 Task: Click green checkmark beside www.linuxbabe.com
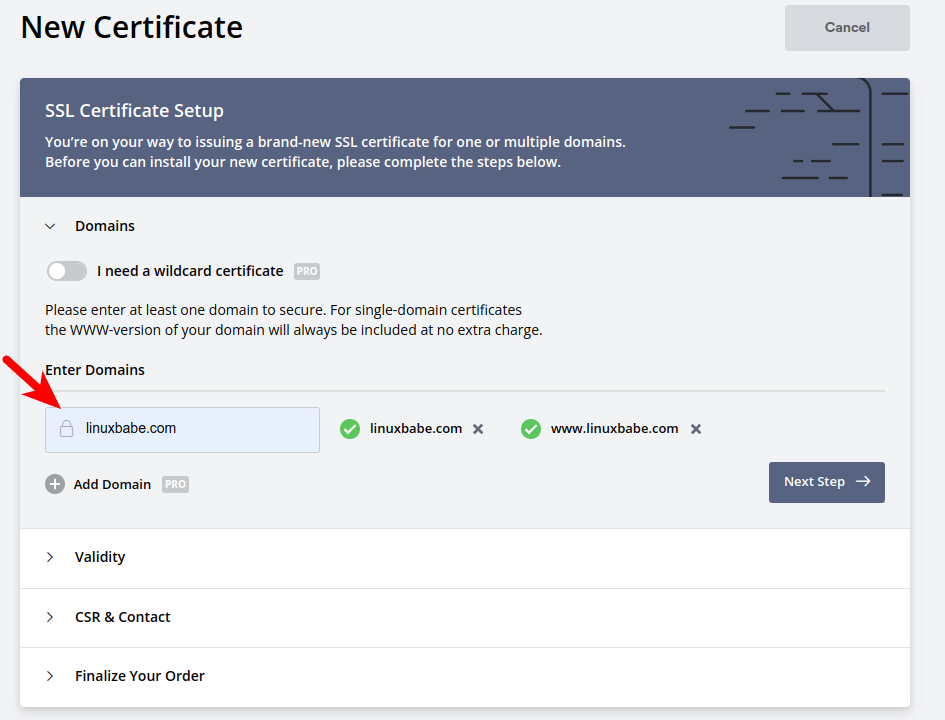coord(531,429)
